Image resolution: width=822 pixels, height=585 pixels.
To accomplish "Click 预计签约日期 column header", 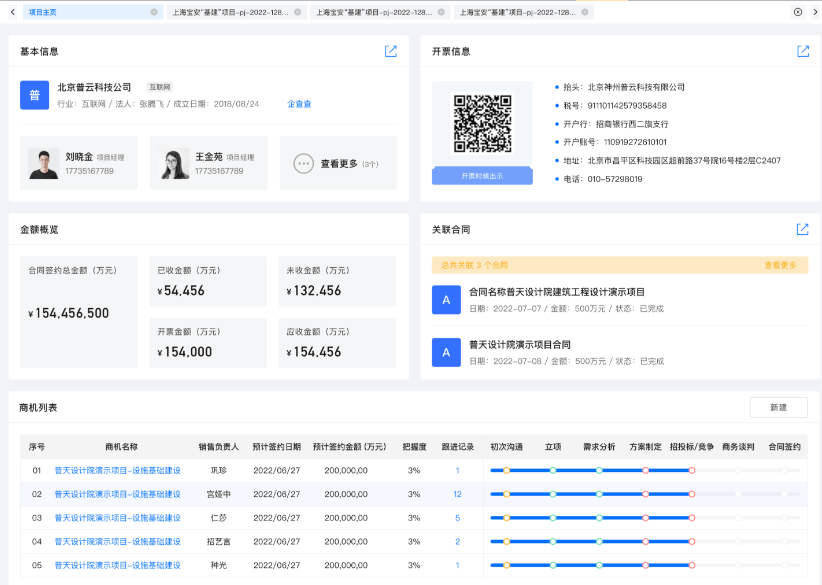I will 276,447.
